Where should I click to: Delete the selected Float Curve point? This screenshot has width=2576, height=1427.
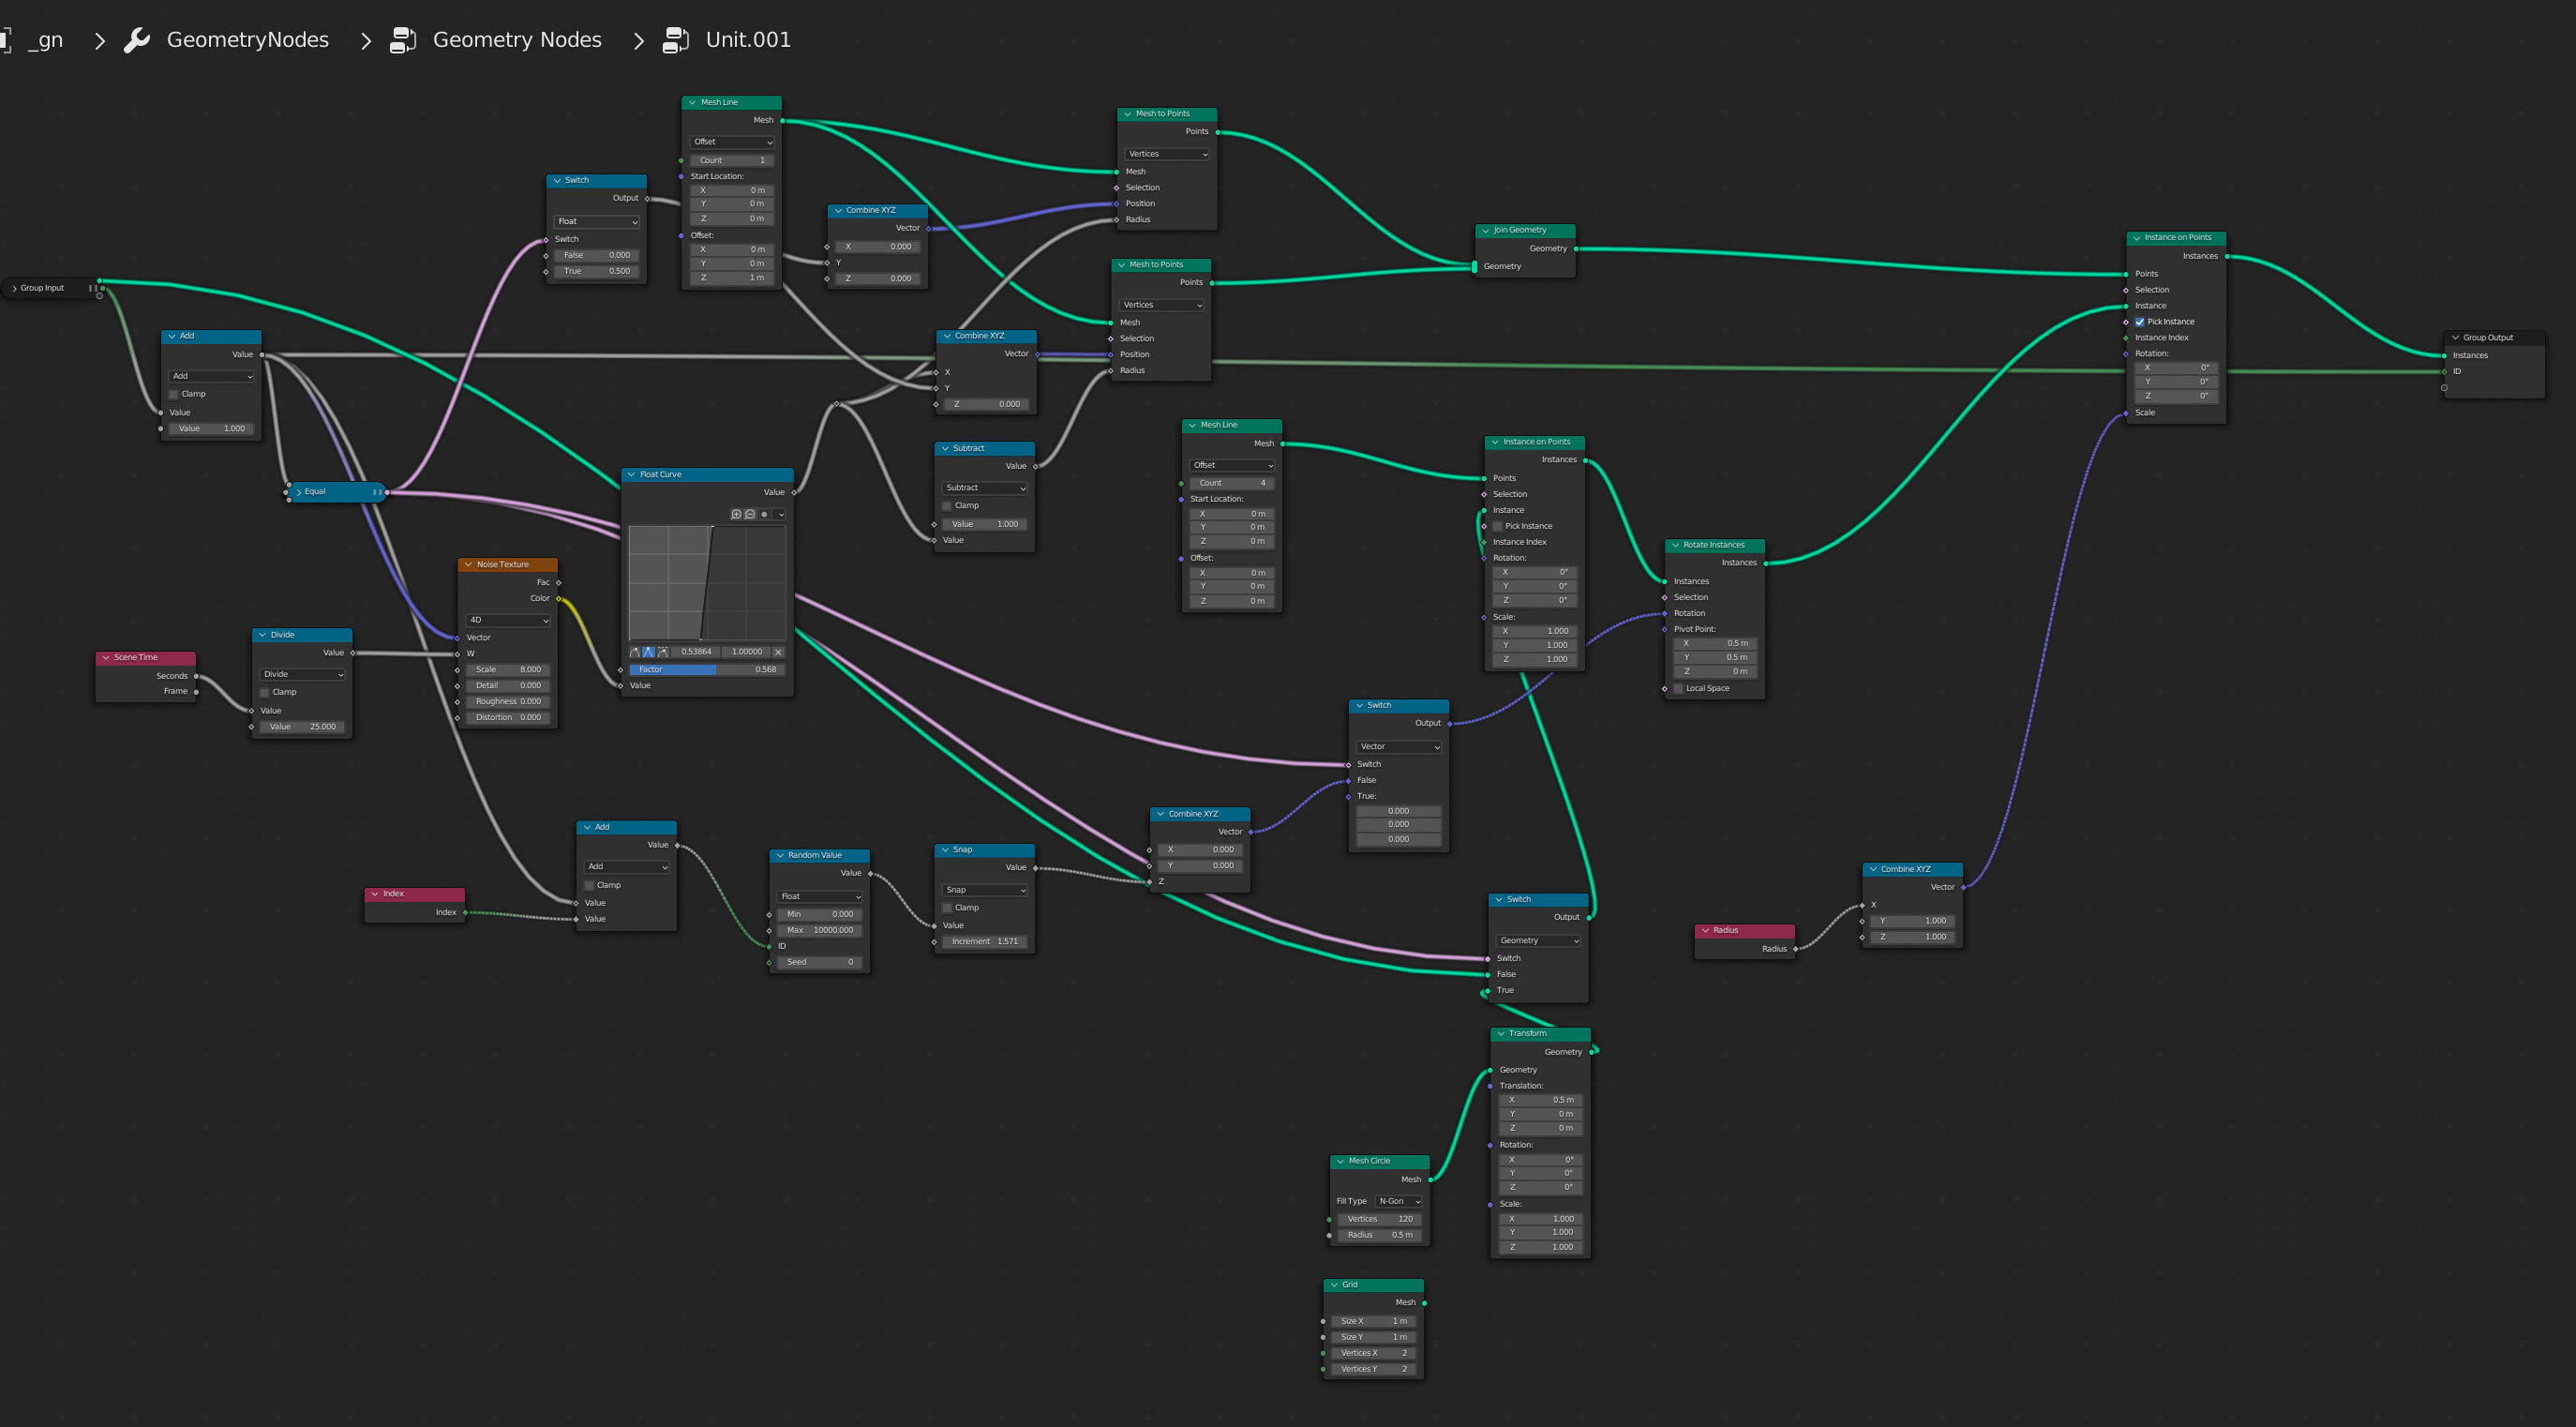(779, 652)
